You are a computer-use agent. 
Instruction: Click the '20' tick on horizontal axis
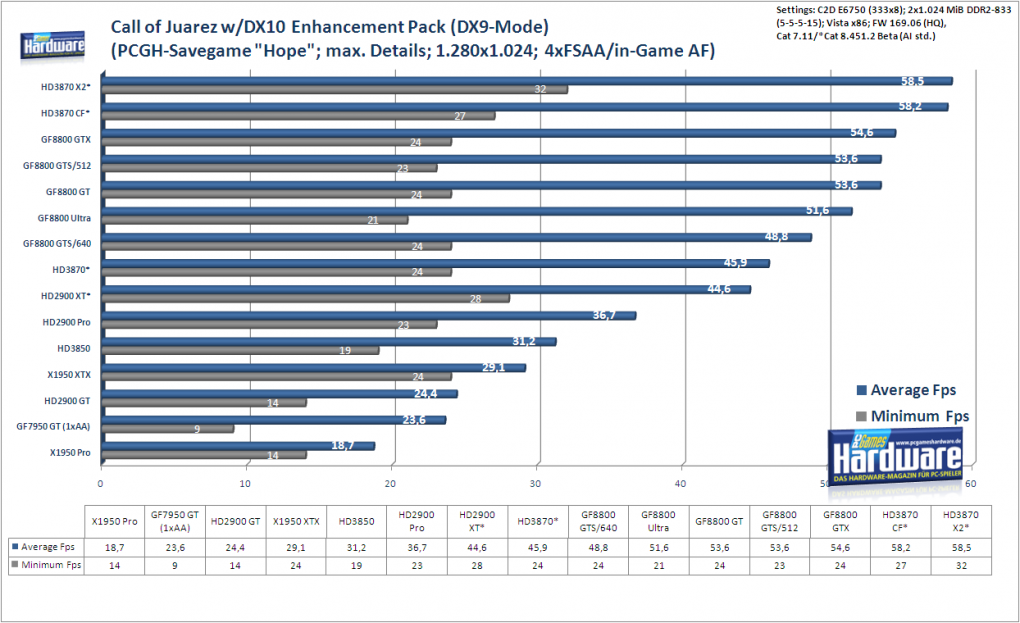(x=390, y=483)
